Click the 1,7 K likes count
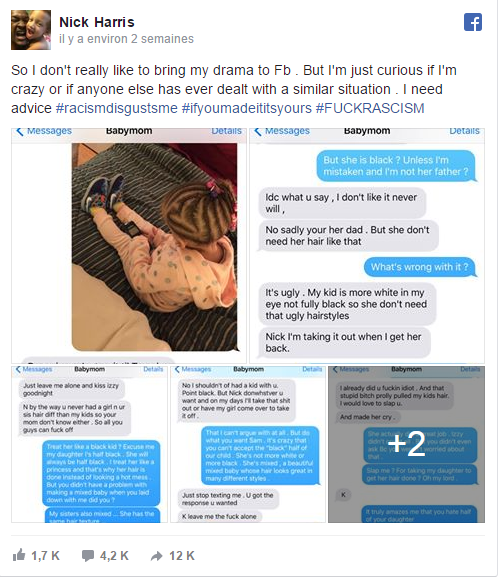Screen dimensions: 500x581 (45, 555)
